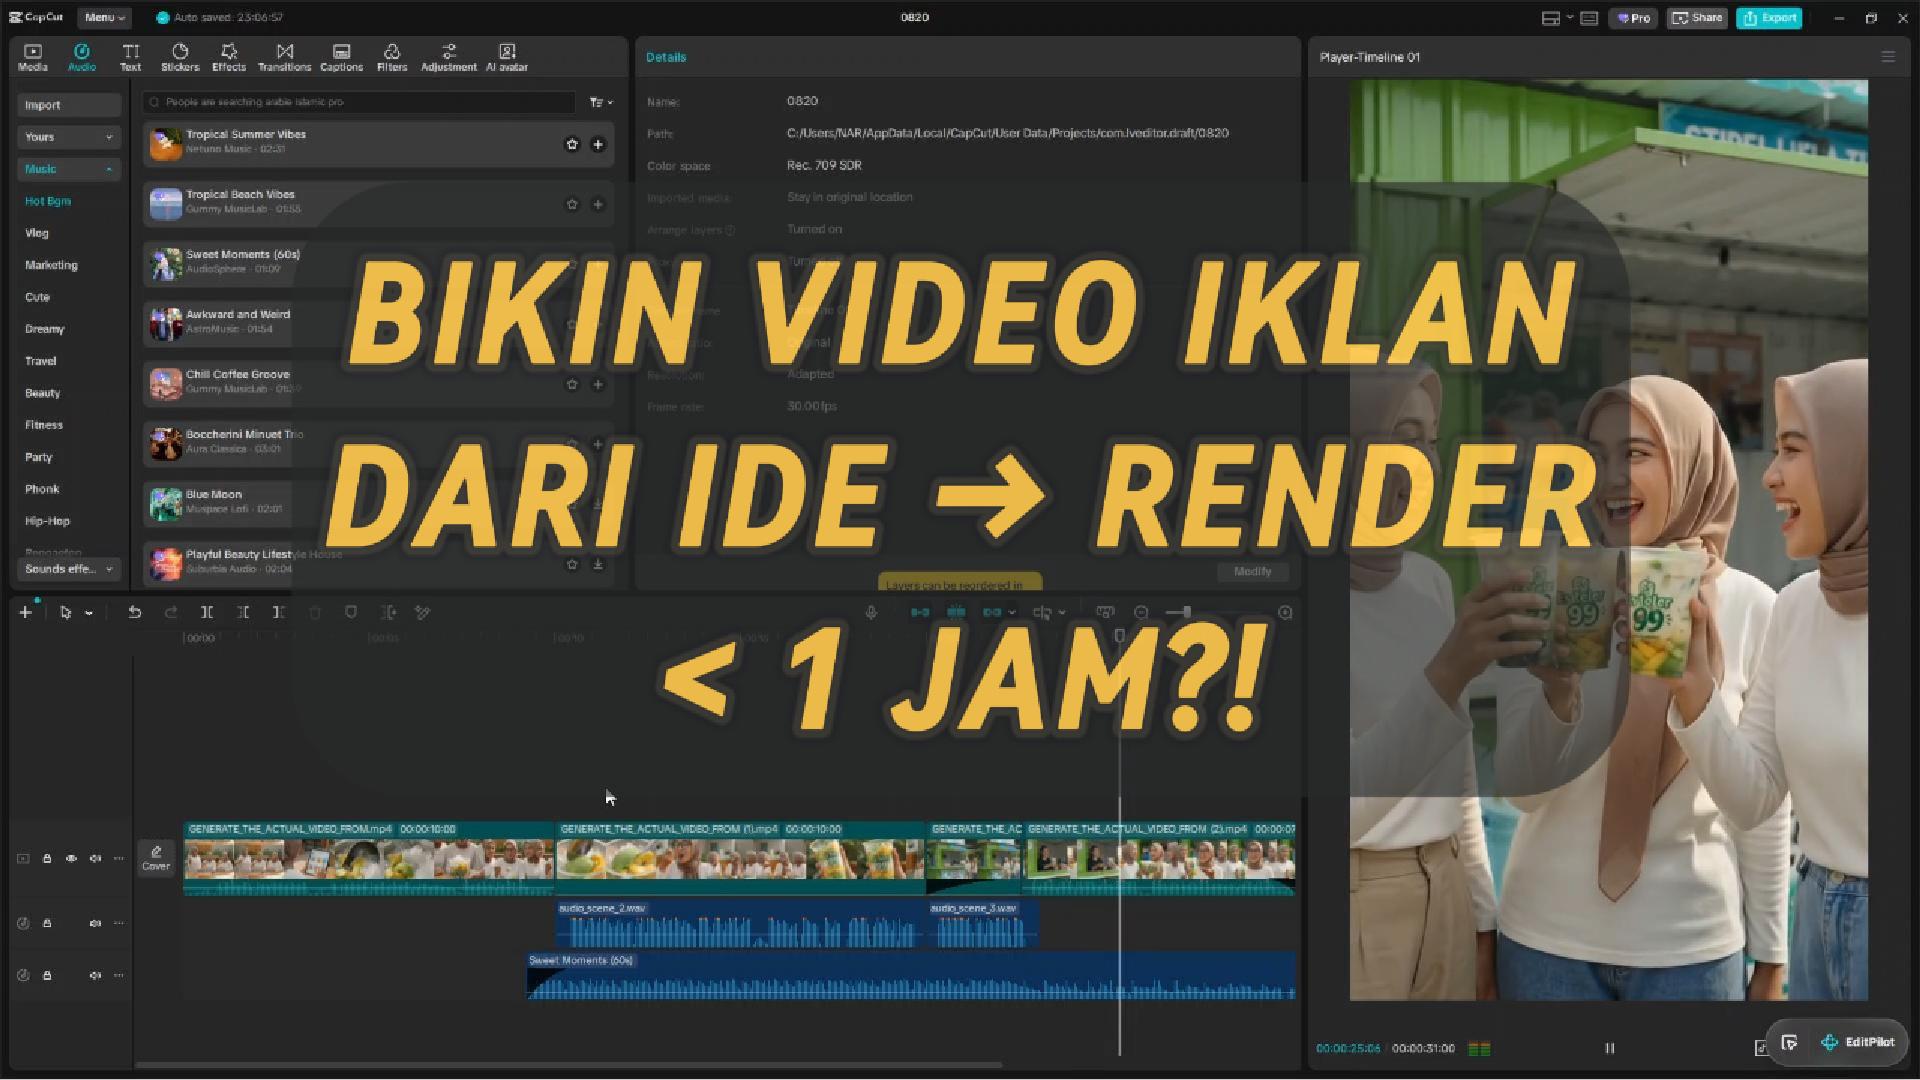Favorite the Chill Coffee Groove track
Screen dimensions: 1920x1080
[572, 384]
